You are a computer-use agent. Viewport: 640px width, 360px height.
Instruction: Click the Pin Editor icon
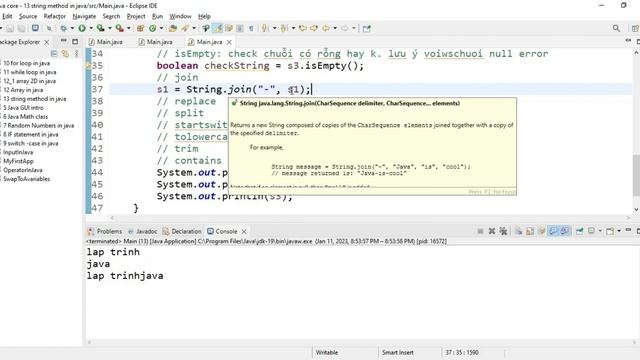(x=367, y=28)
